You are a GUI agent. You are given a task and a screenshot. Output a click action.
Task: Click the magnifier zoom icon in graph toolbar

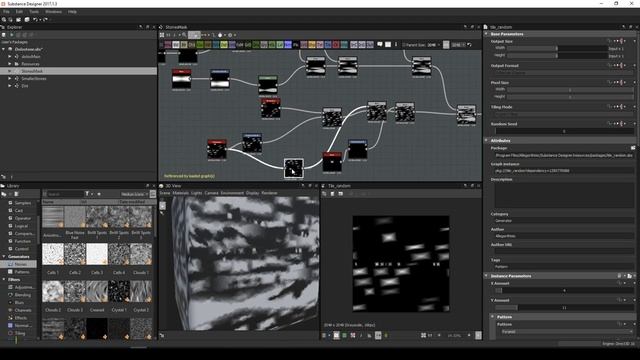(184, 35)
